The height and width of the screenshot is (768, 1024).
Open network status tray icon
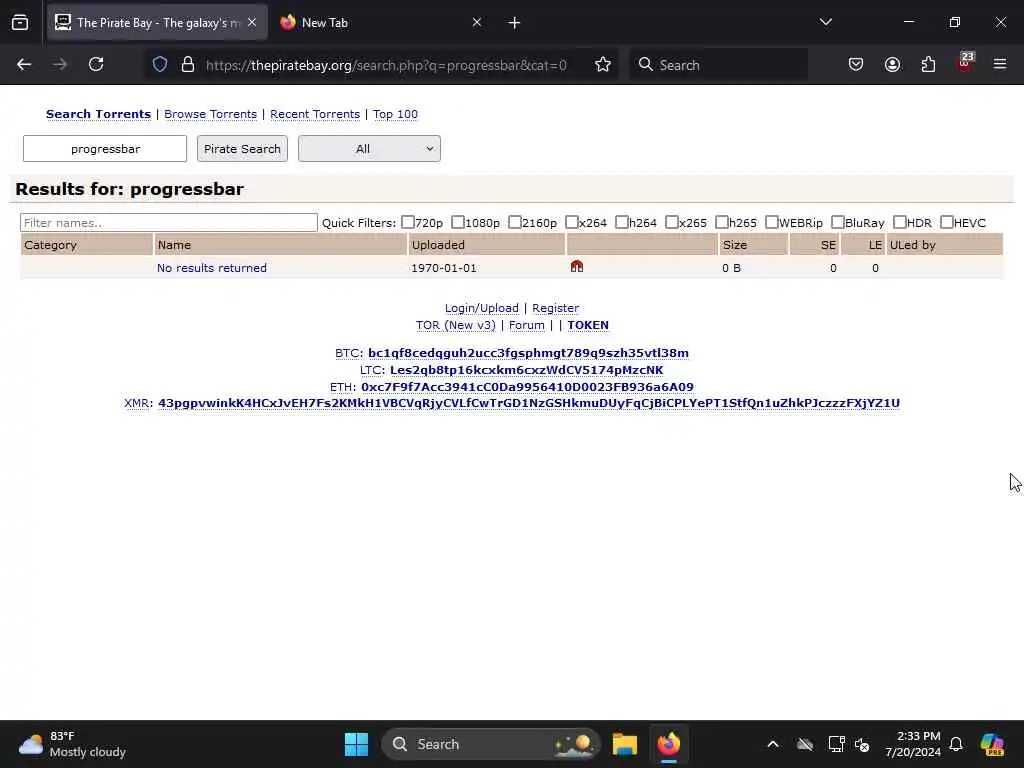835,744
